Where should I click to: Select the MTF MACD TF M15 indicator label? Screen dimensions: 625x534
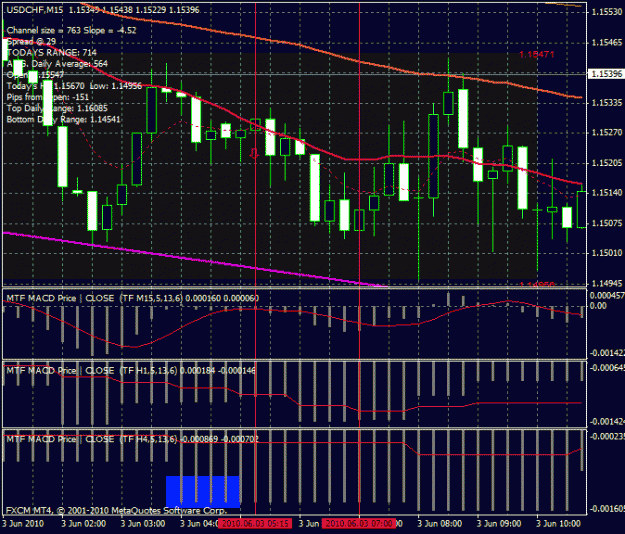tap(132, 298)
